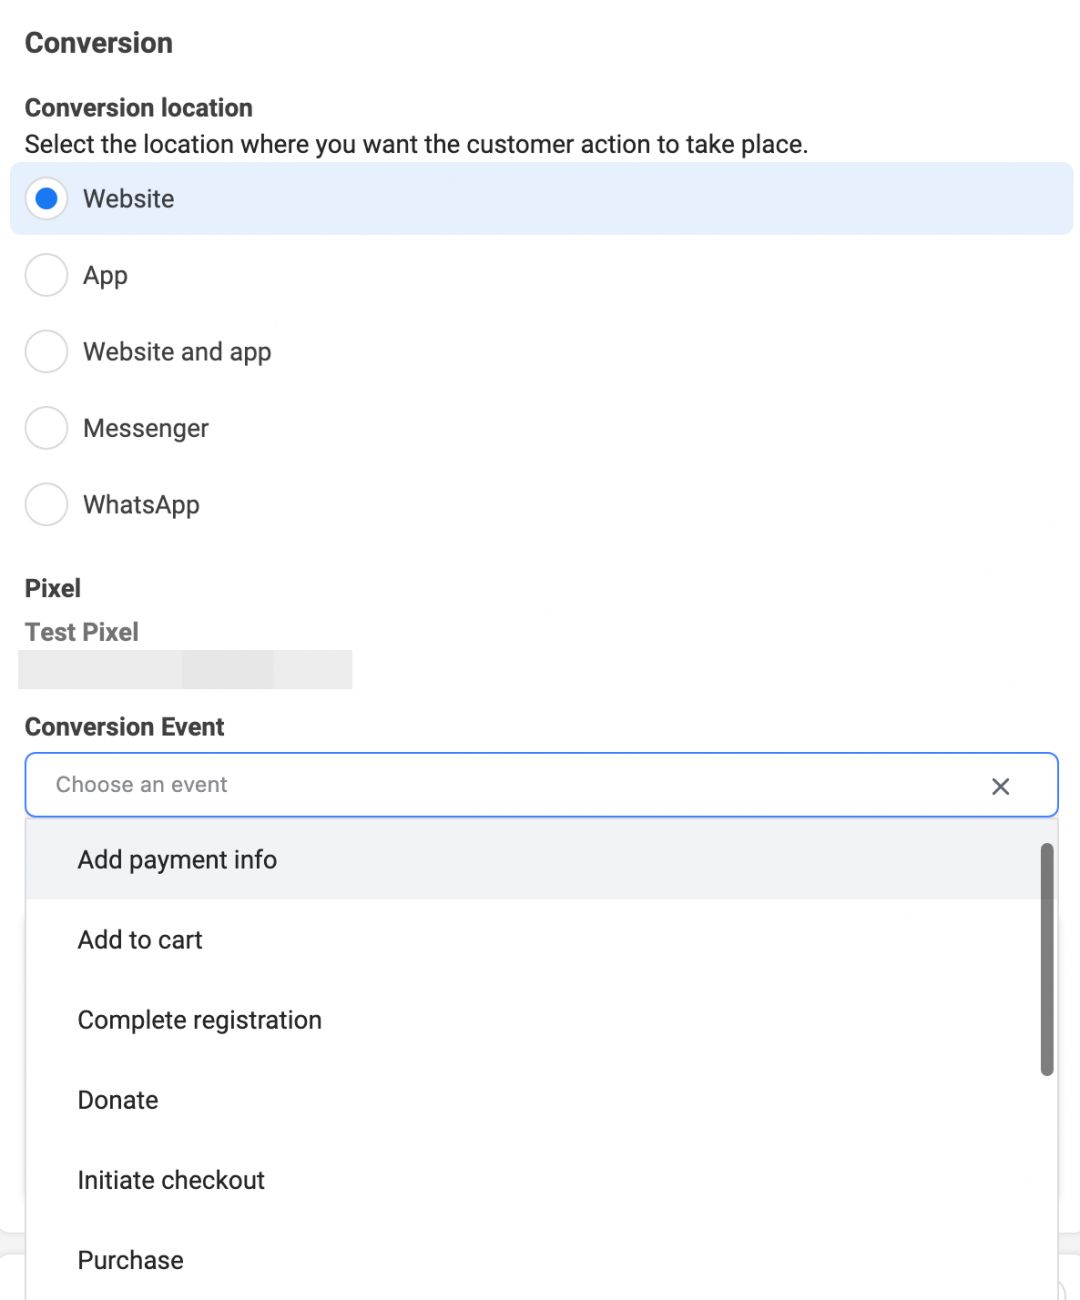Click the blurred pixel ID field
This screenshot has width=1080, height=1300.
point(185,669)
